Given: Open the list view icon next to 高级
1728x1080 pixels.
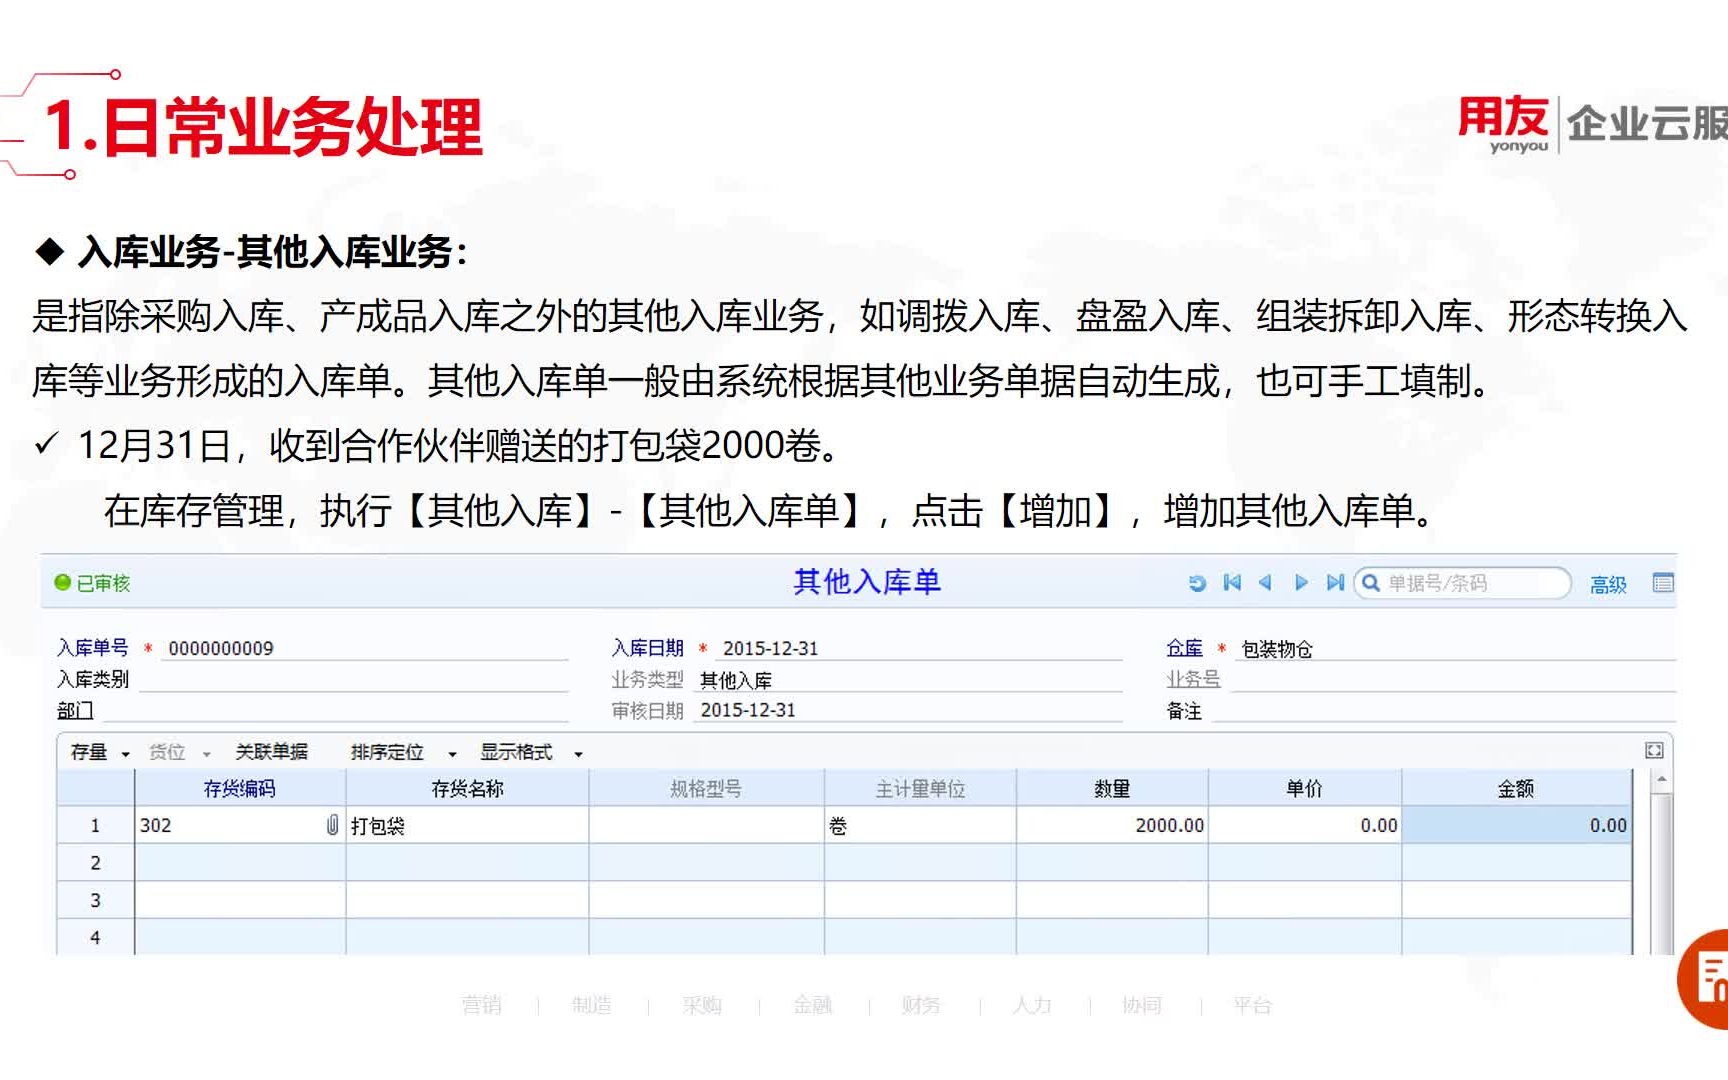Looking at the screenshot, I should coord(1664,583).
